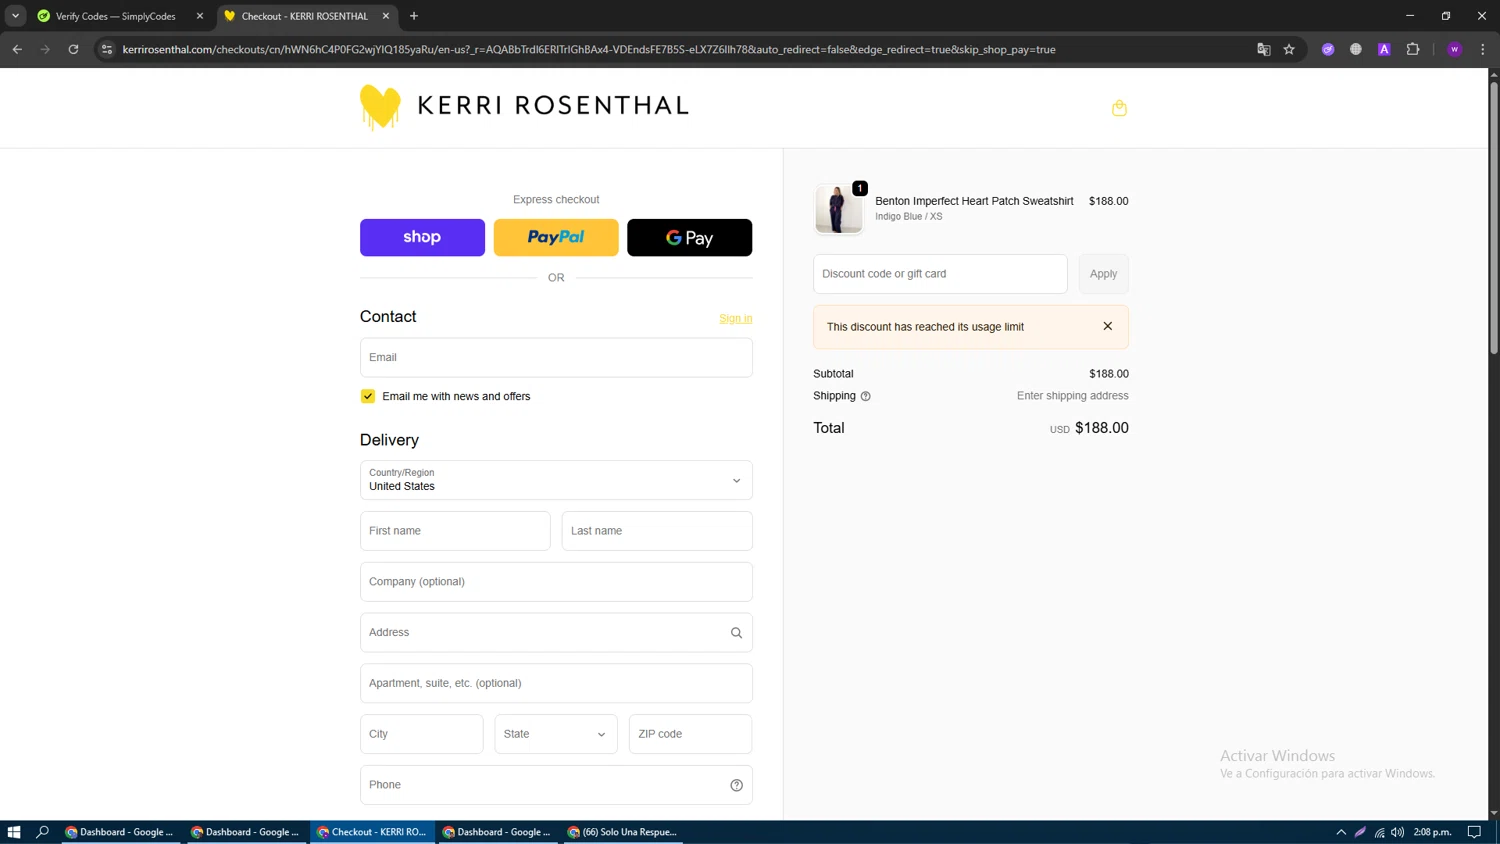Click the browser forward arrow
This screenshot has height=844, width=1500.
(45, 49)
